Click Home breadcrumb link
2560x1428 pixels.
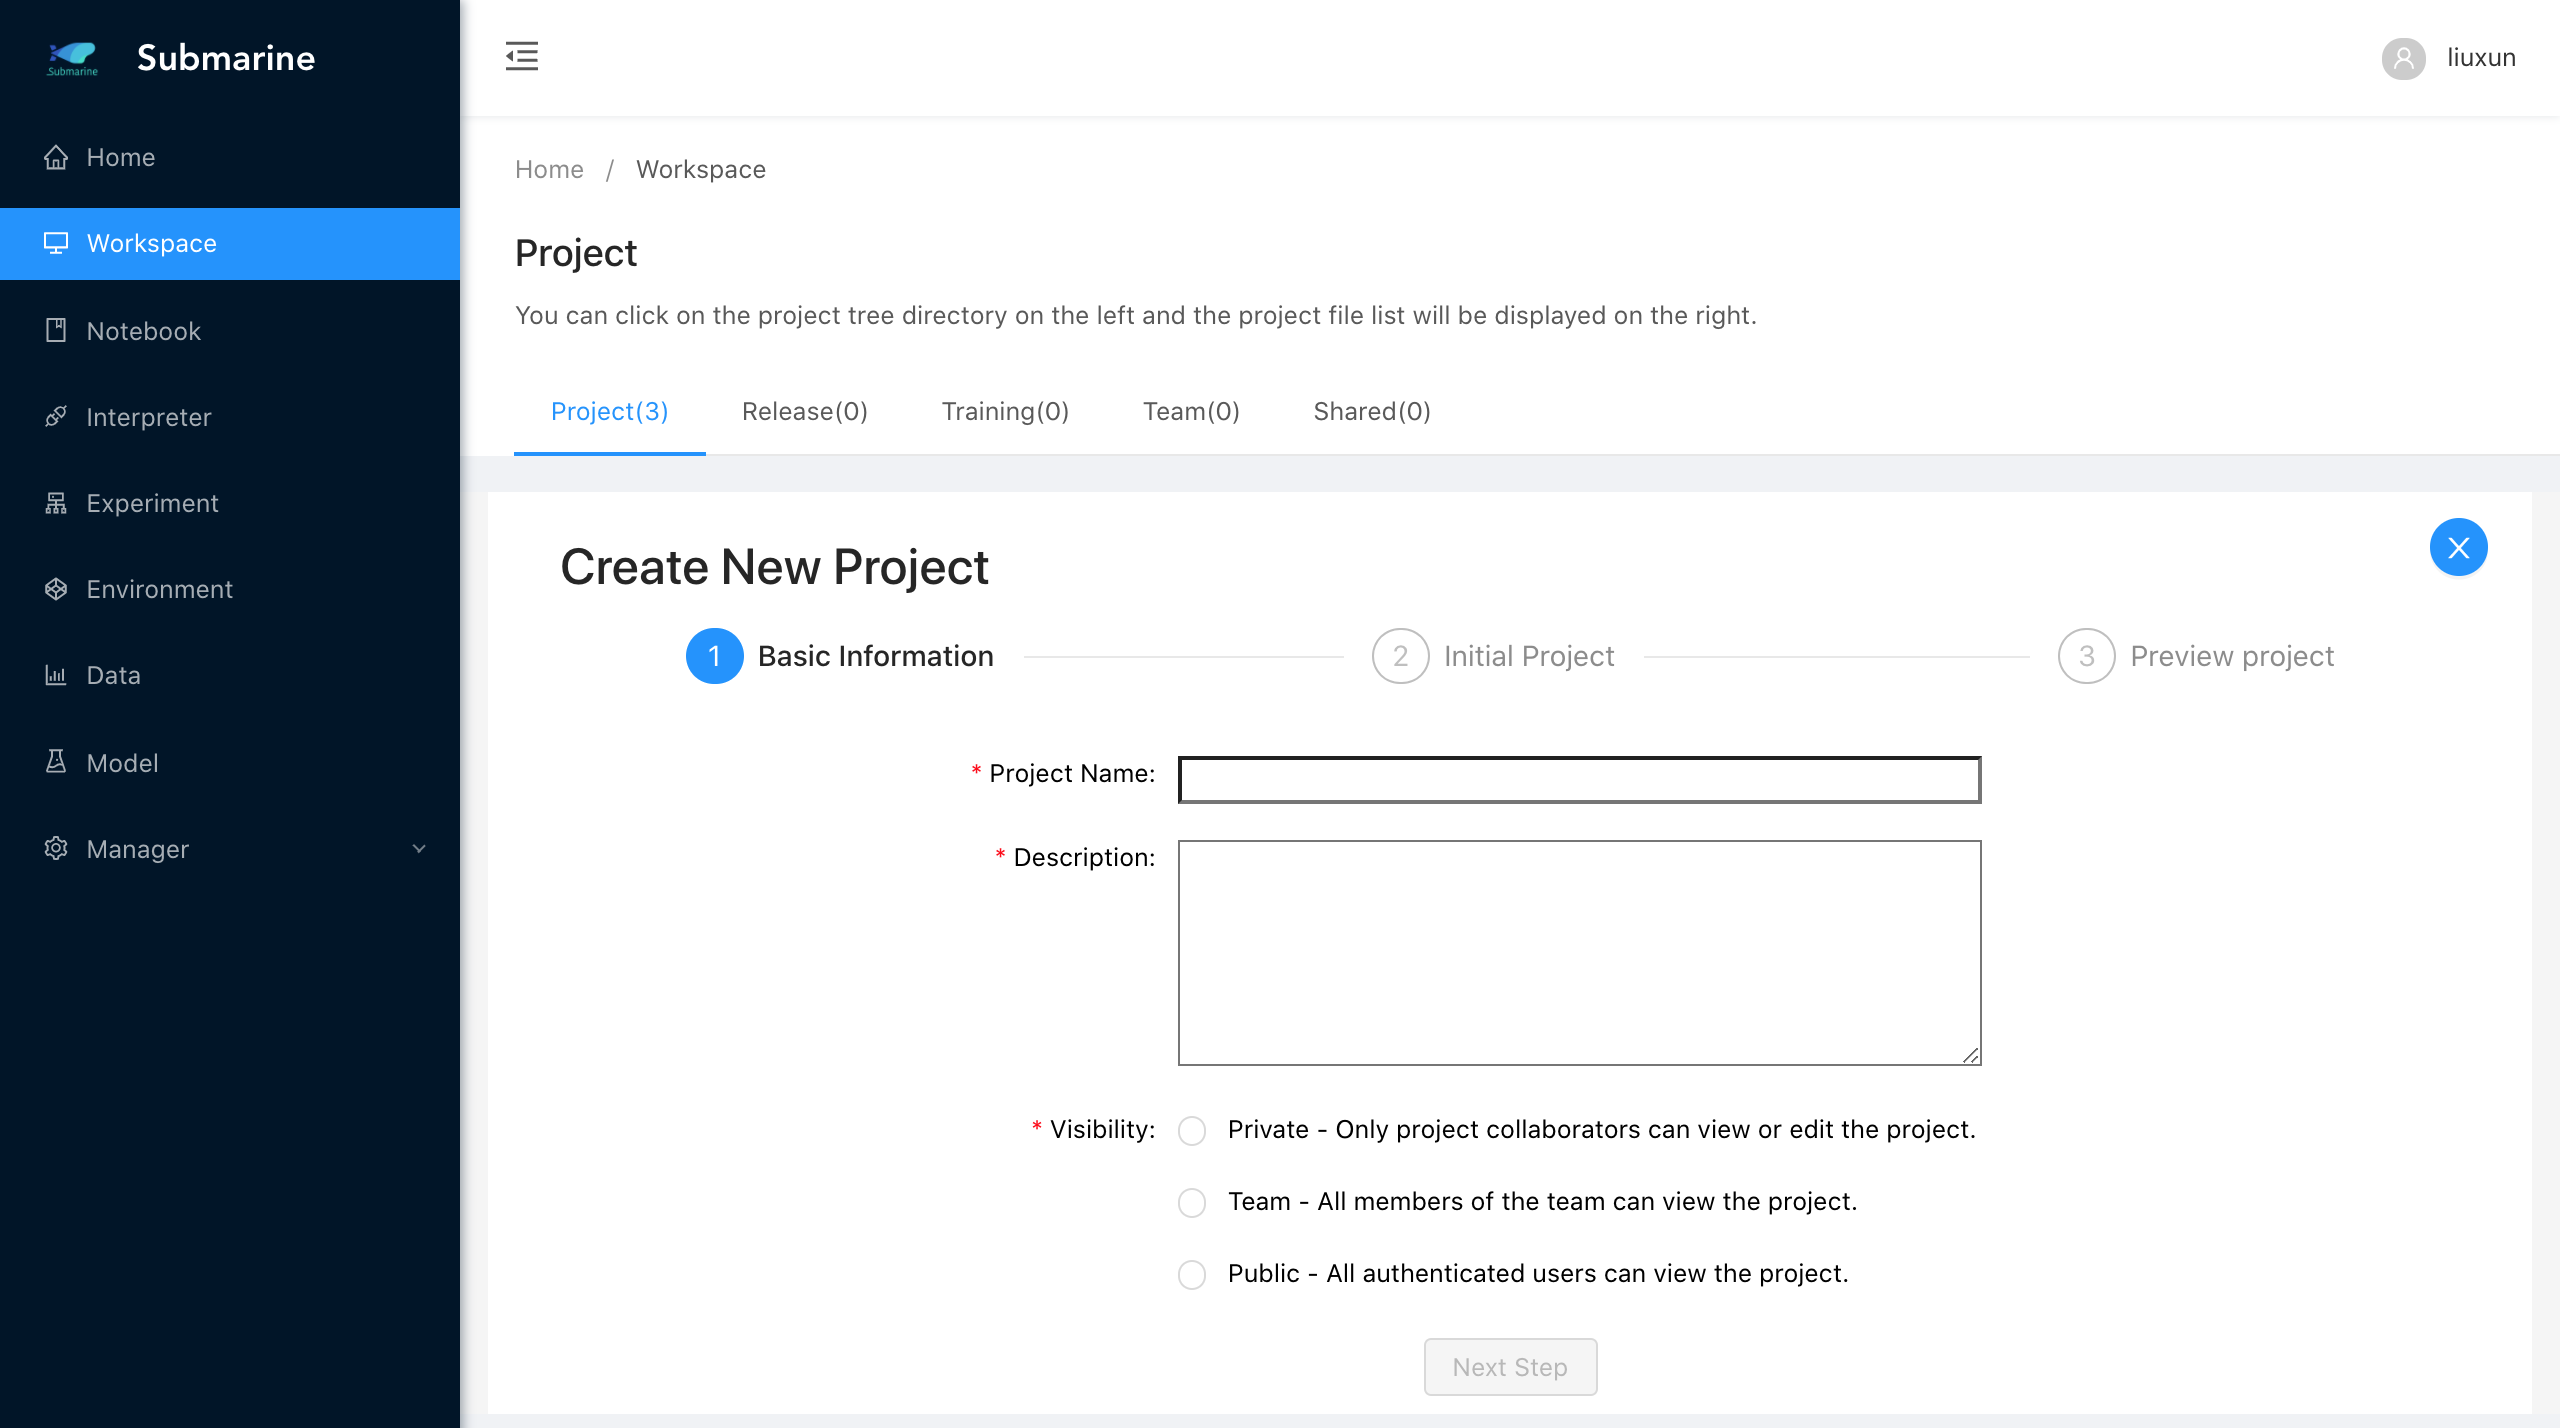tap(549, 170)
